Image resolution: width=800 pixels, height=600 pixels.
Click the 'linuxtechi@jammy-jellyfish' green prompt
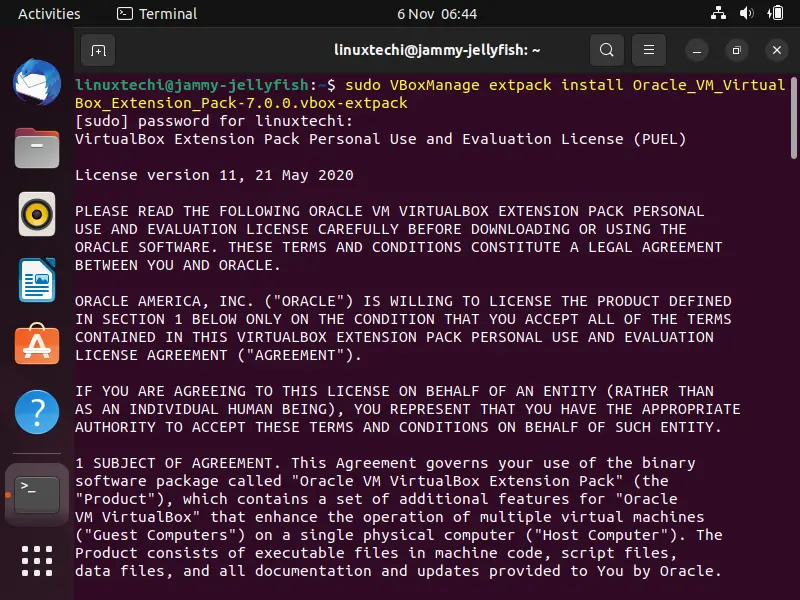coord(192,85)
